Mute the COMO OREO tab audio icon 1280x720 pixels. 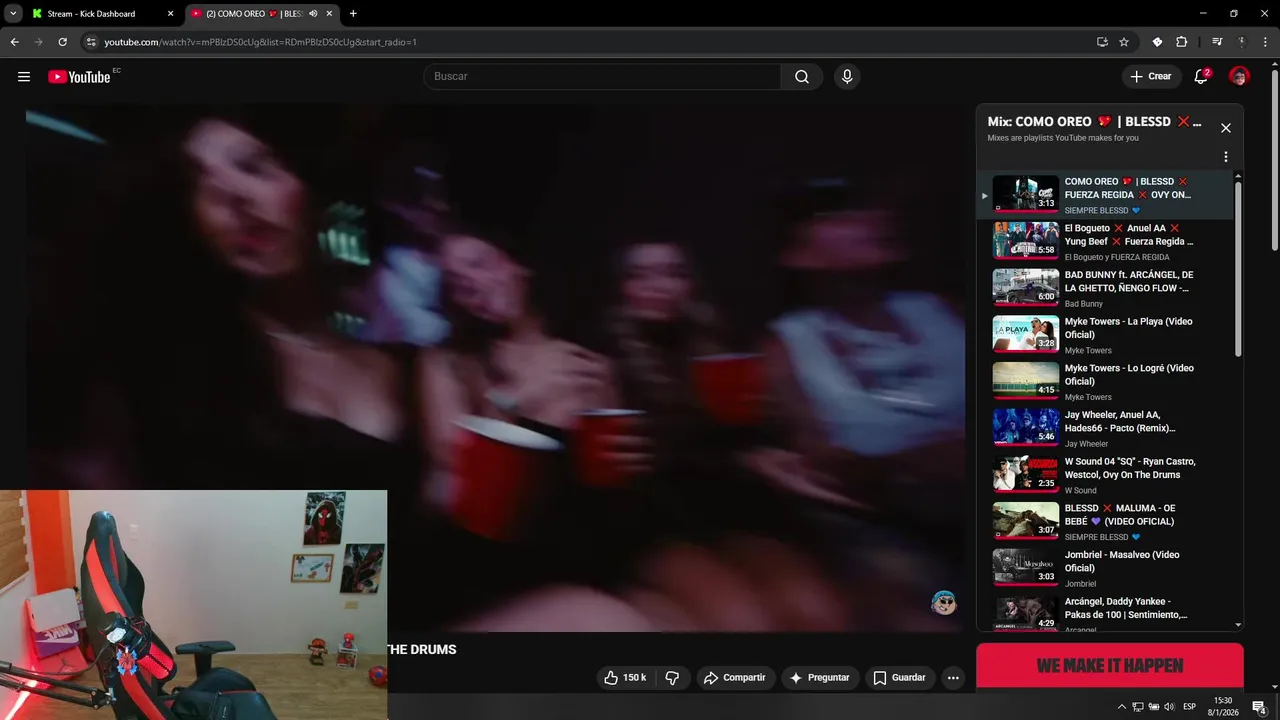313,14
